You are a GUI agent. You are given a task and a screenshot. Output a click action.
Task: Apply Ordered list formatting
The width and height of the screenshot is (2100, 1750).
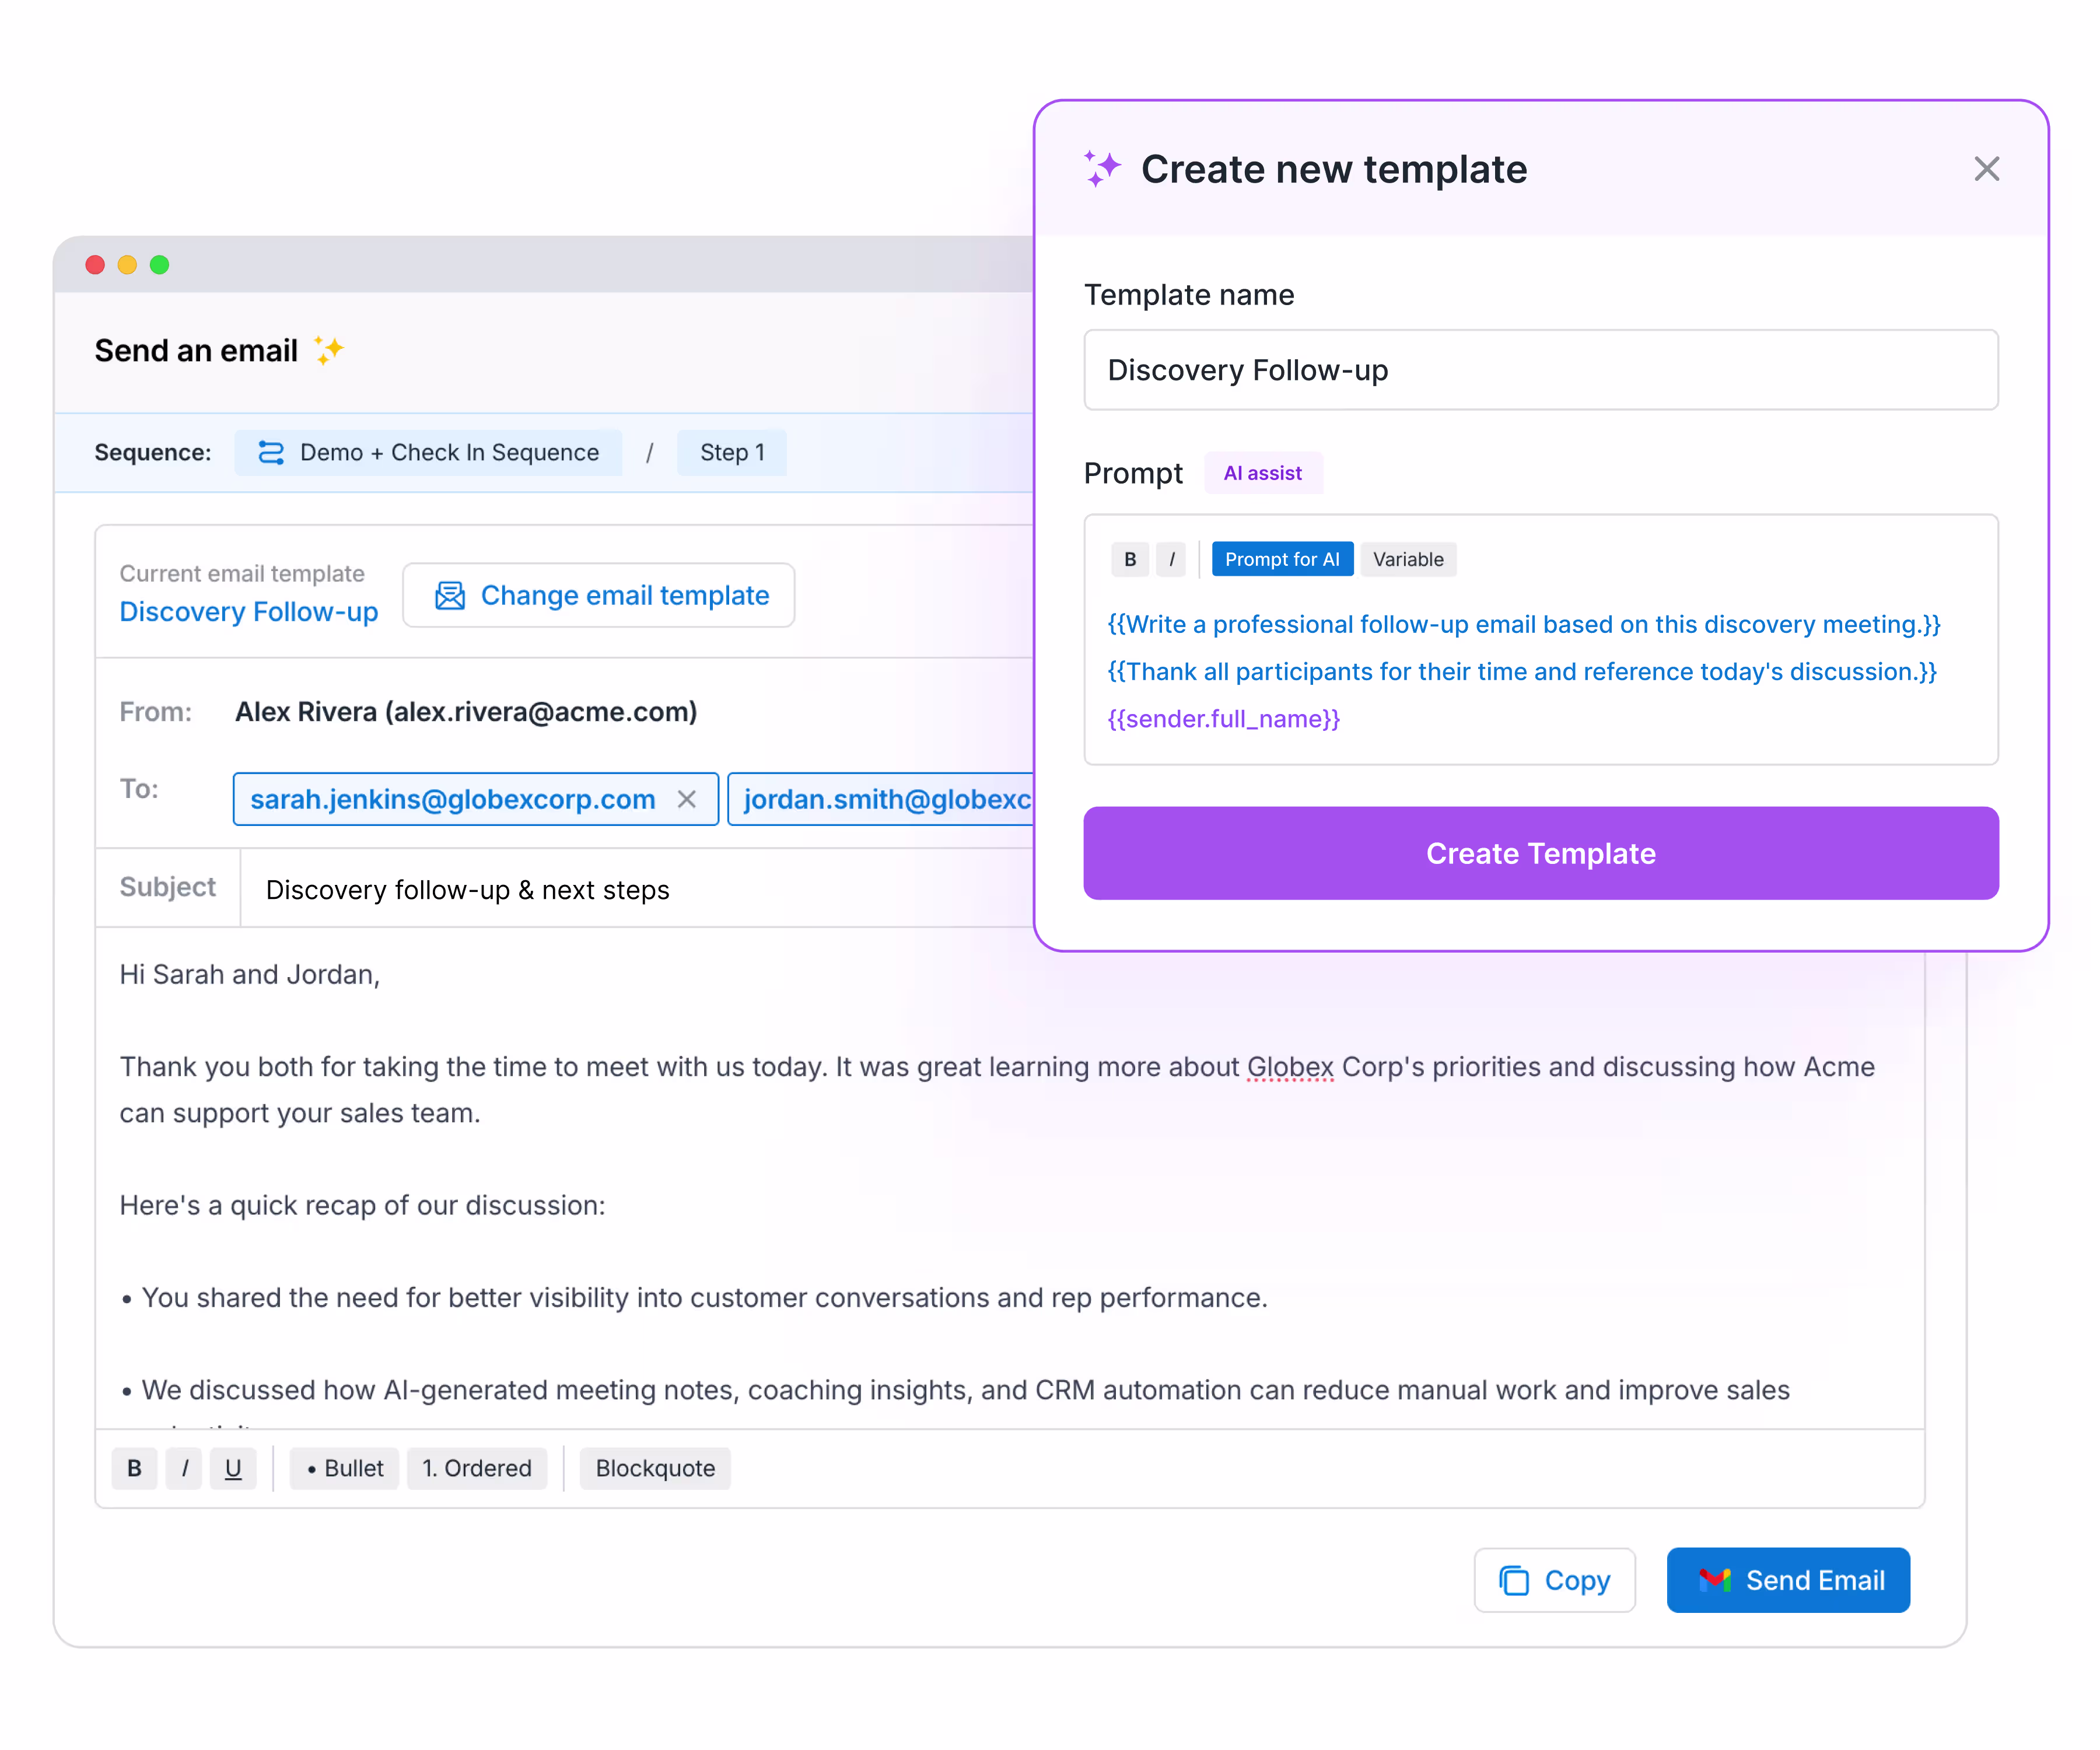[477, 1468]
